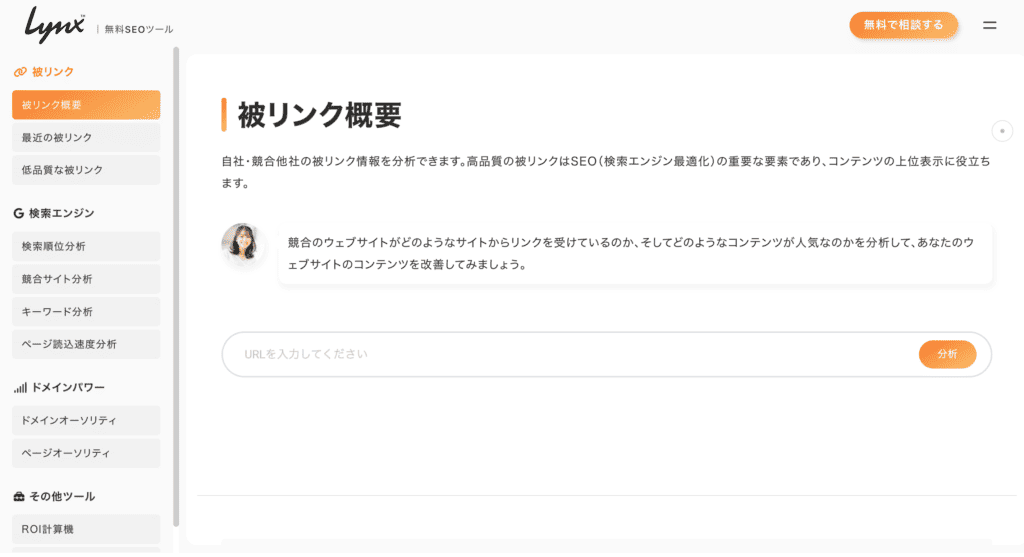Click the 被リンク概要 page heading
1024x557 pixels.
pos(319,115)
